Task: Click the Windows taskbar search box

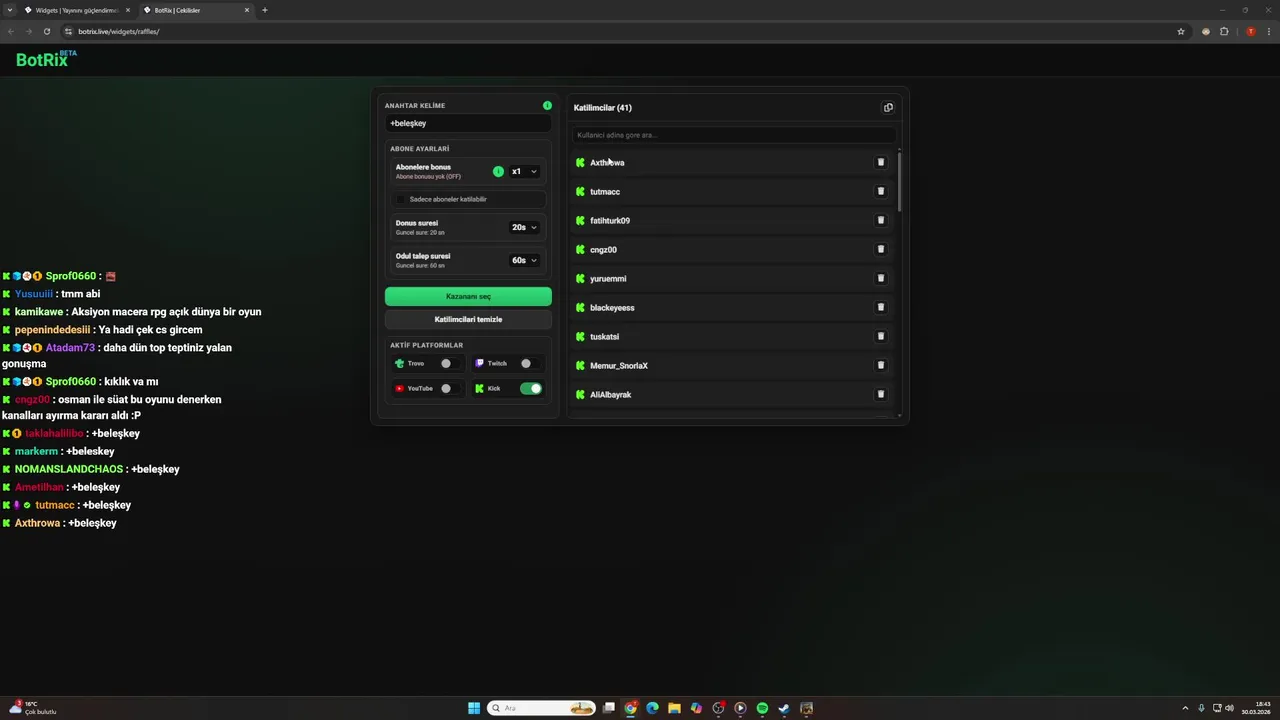Action: 542,708
